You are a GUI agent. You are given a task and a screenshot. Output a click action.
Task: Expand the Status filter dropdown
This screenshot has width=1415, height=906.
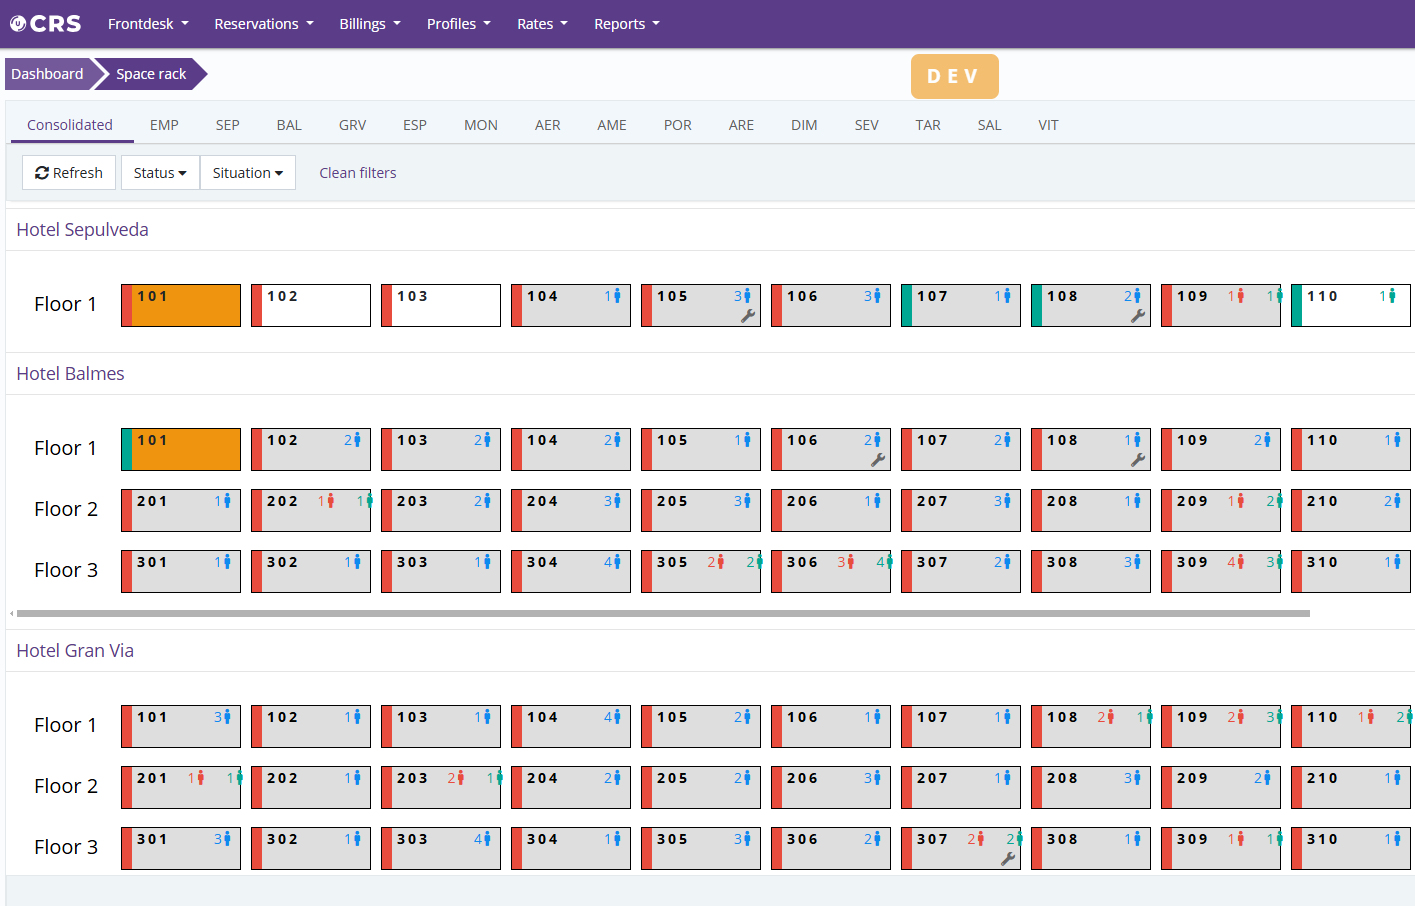coord(160,173)
